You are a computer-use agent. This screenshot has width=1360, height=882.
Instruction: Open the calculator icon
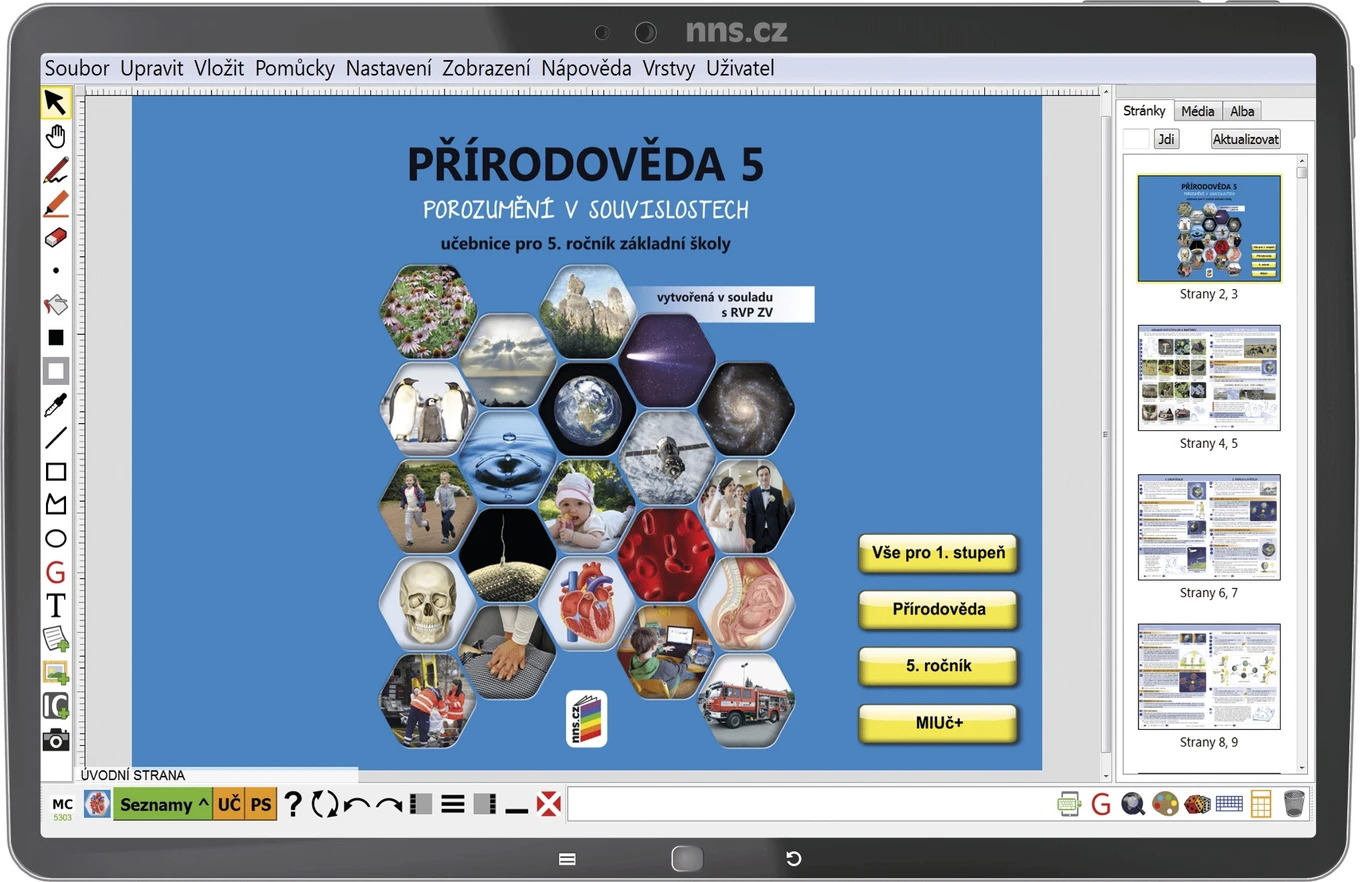coord(1261,803)
